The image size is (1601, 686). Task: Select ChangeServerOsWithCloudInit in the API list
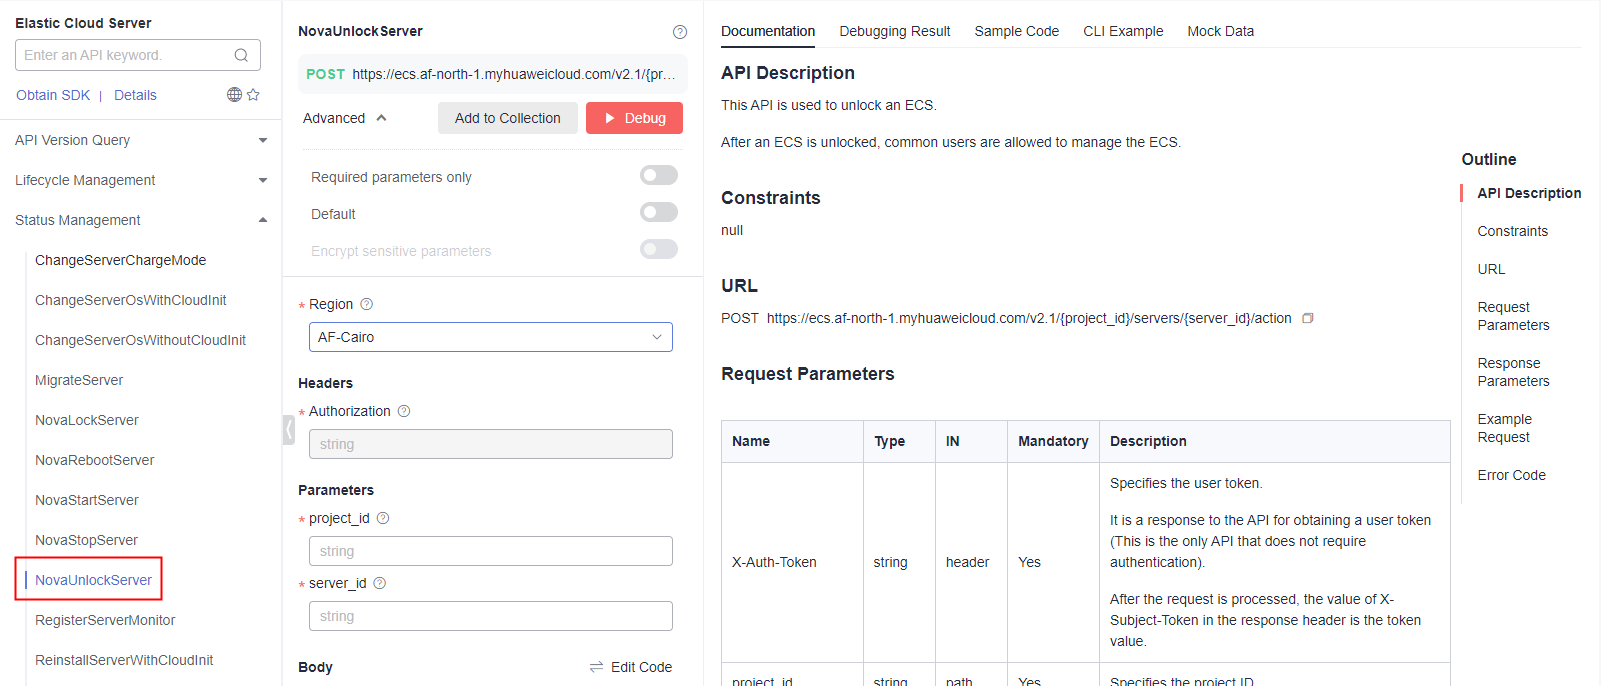[131, 300]
